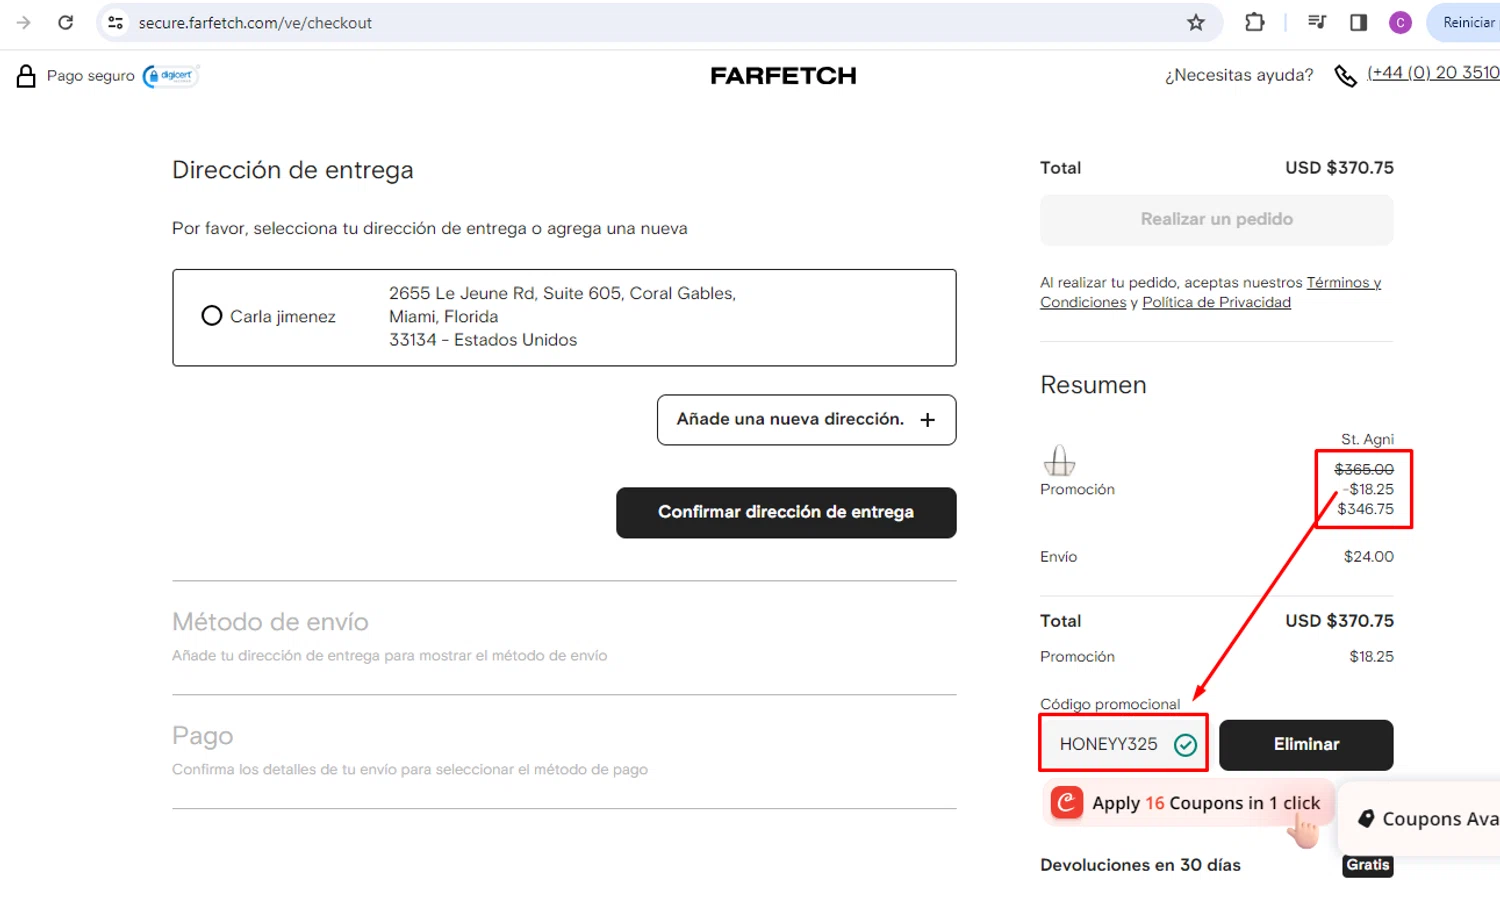Click the phone handset icon
Viewport: 1500px width, 920px height.
(x=1346, y=76)
